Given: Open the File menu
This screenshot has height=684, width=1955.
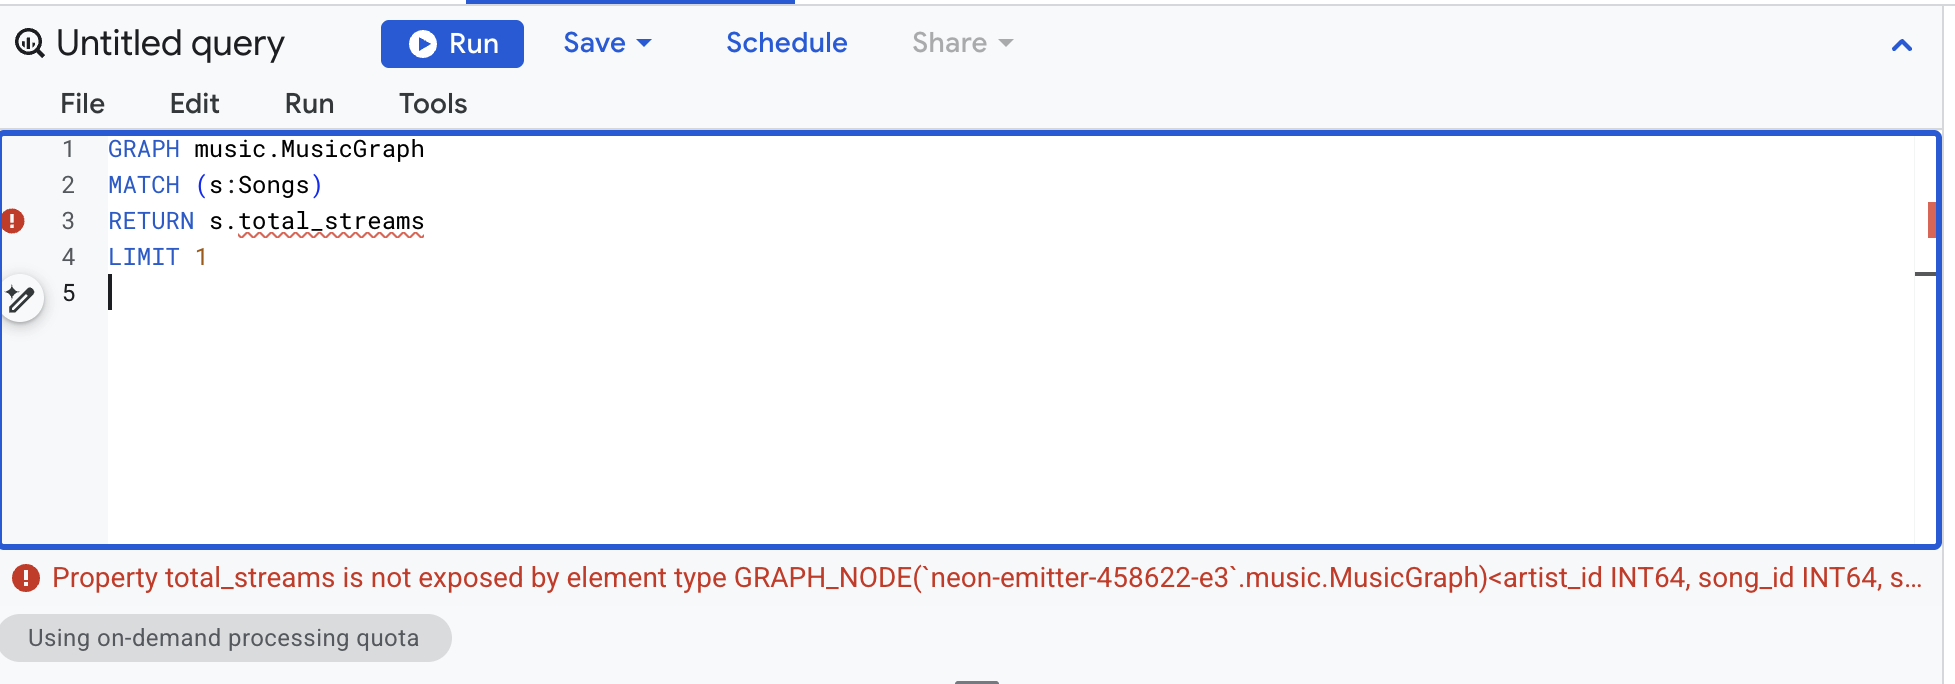Looking at the screenshot, I should click(82, 104).
